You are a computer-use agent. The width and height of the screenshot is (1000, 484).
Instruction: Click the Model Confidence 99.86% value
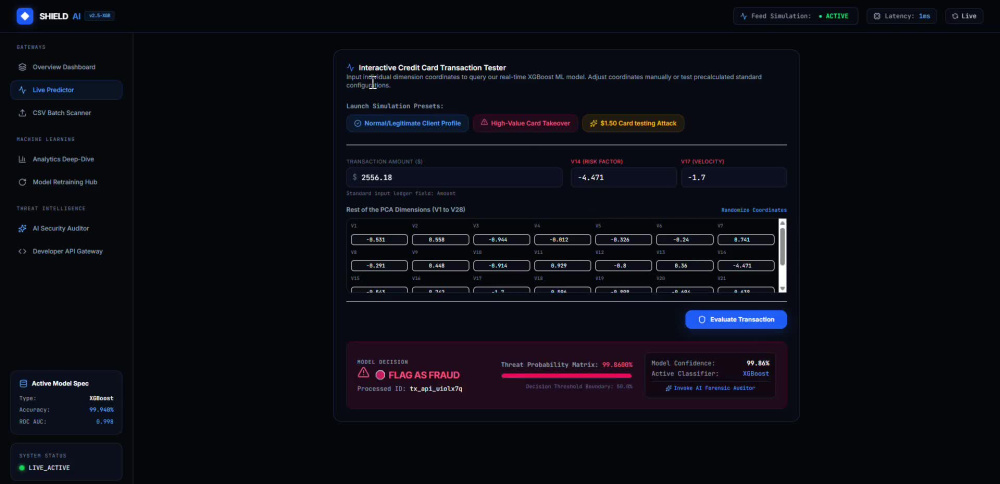758,363
